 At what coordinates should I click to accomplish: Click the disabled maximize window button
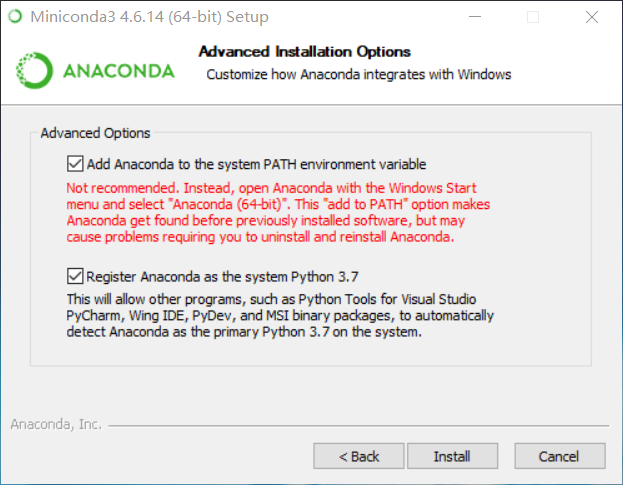pos(533,17)
